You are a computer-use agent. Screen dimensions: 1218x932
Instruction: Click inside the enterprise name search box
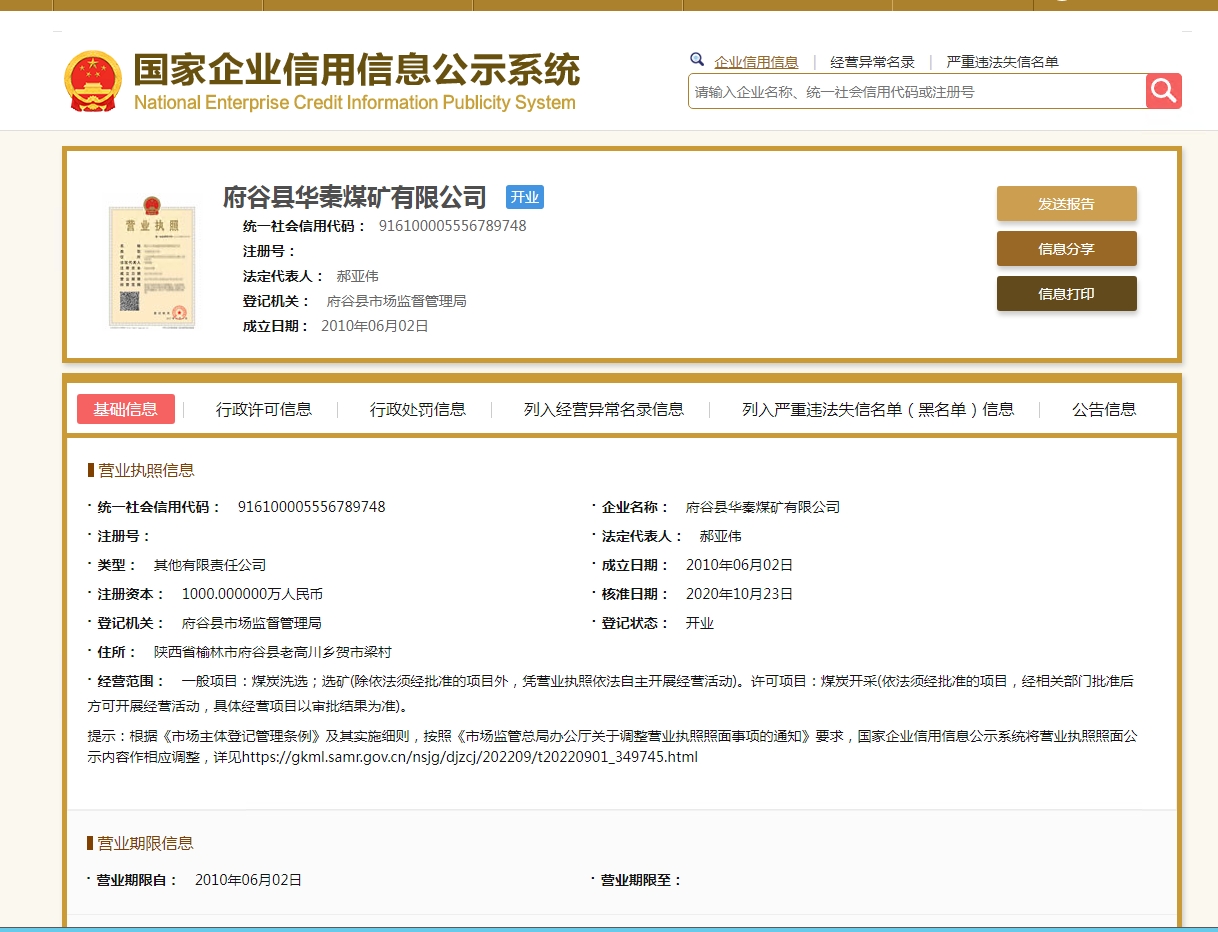(915, 92)
